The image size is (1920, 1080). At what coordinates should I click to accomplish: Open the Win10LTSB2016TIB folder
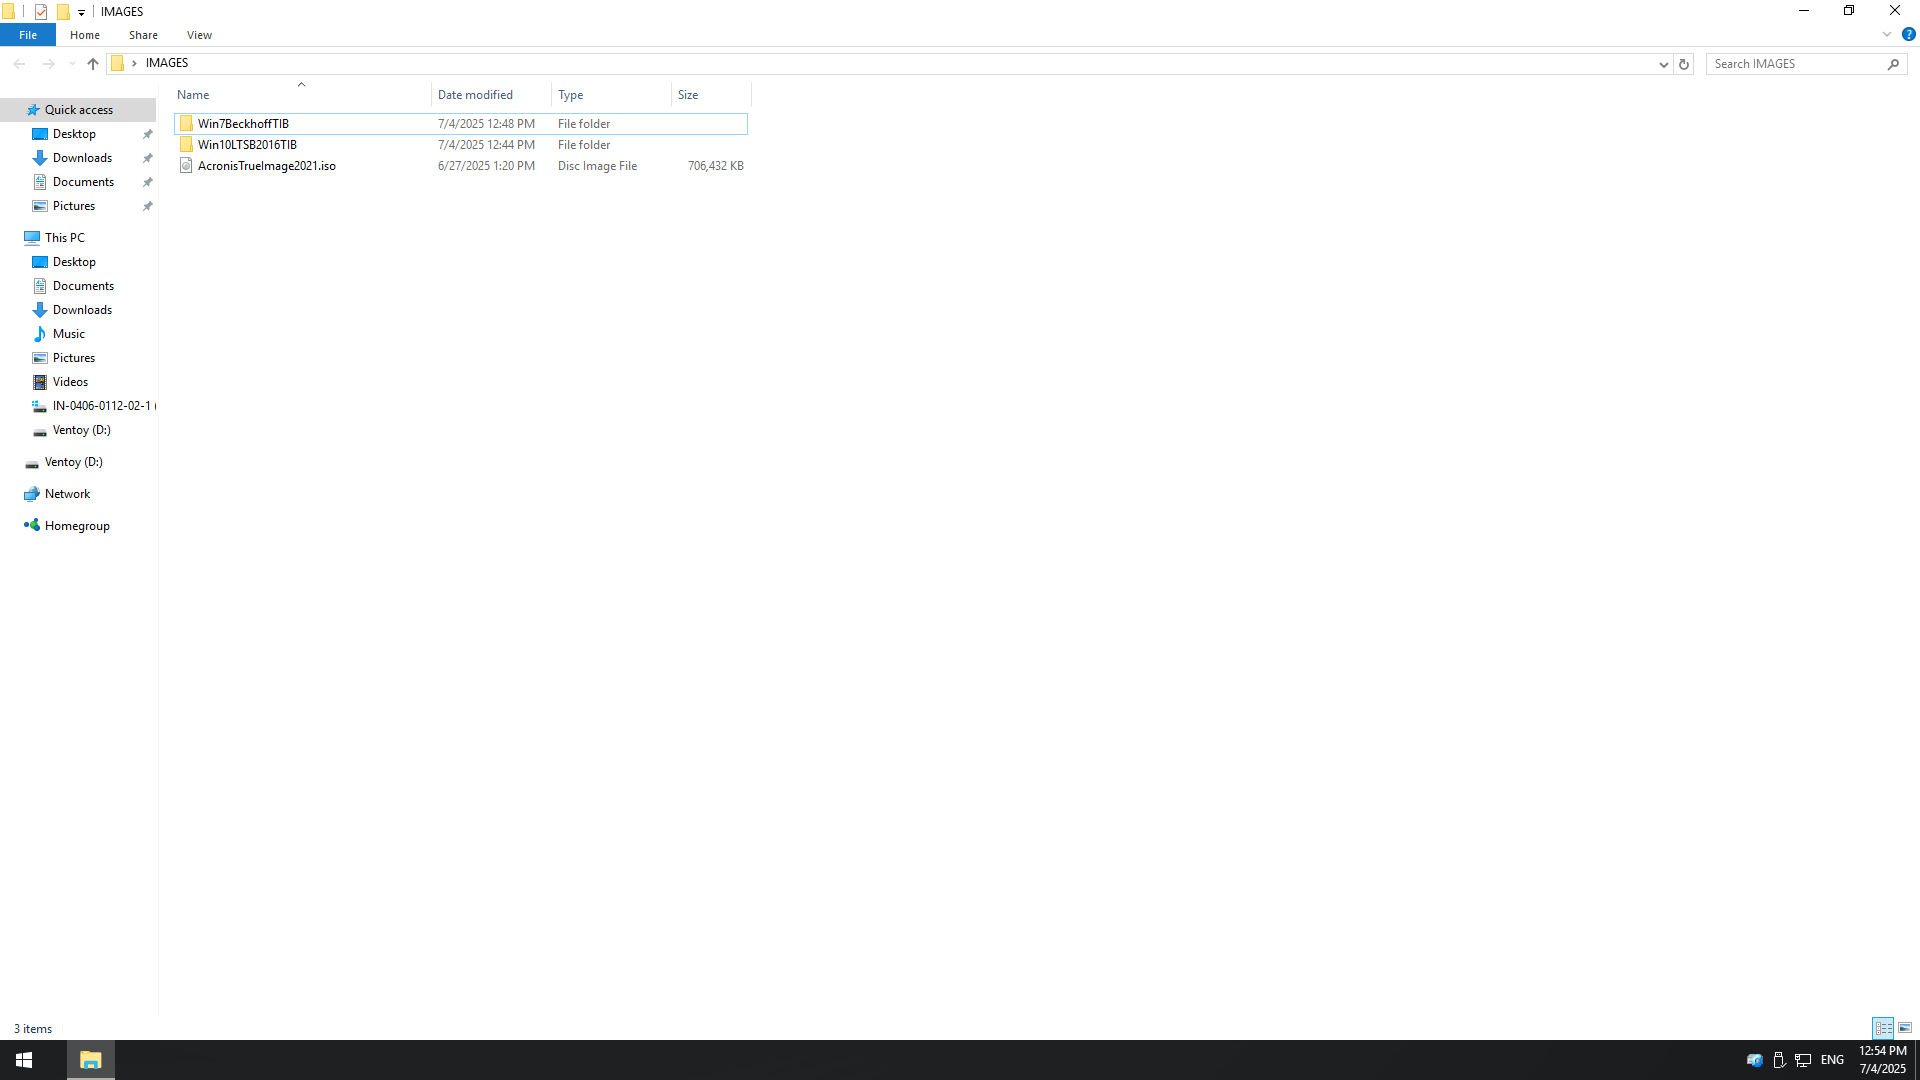247,145
